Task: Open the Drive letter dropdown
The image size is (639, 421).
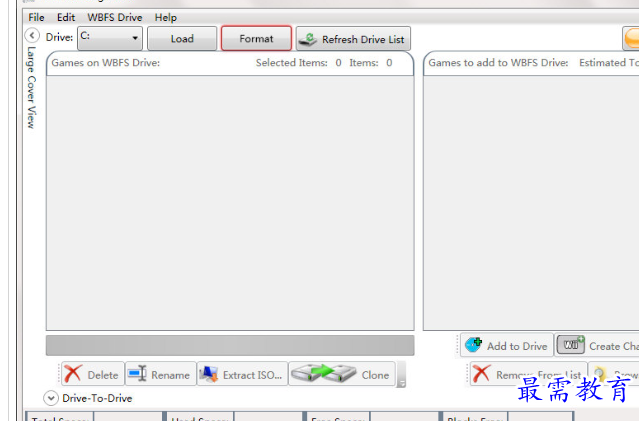Action: click(x=110, y=38)
